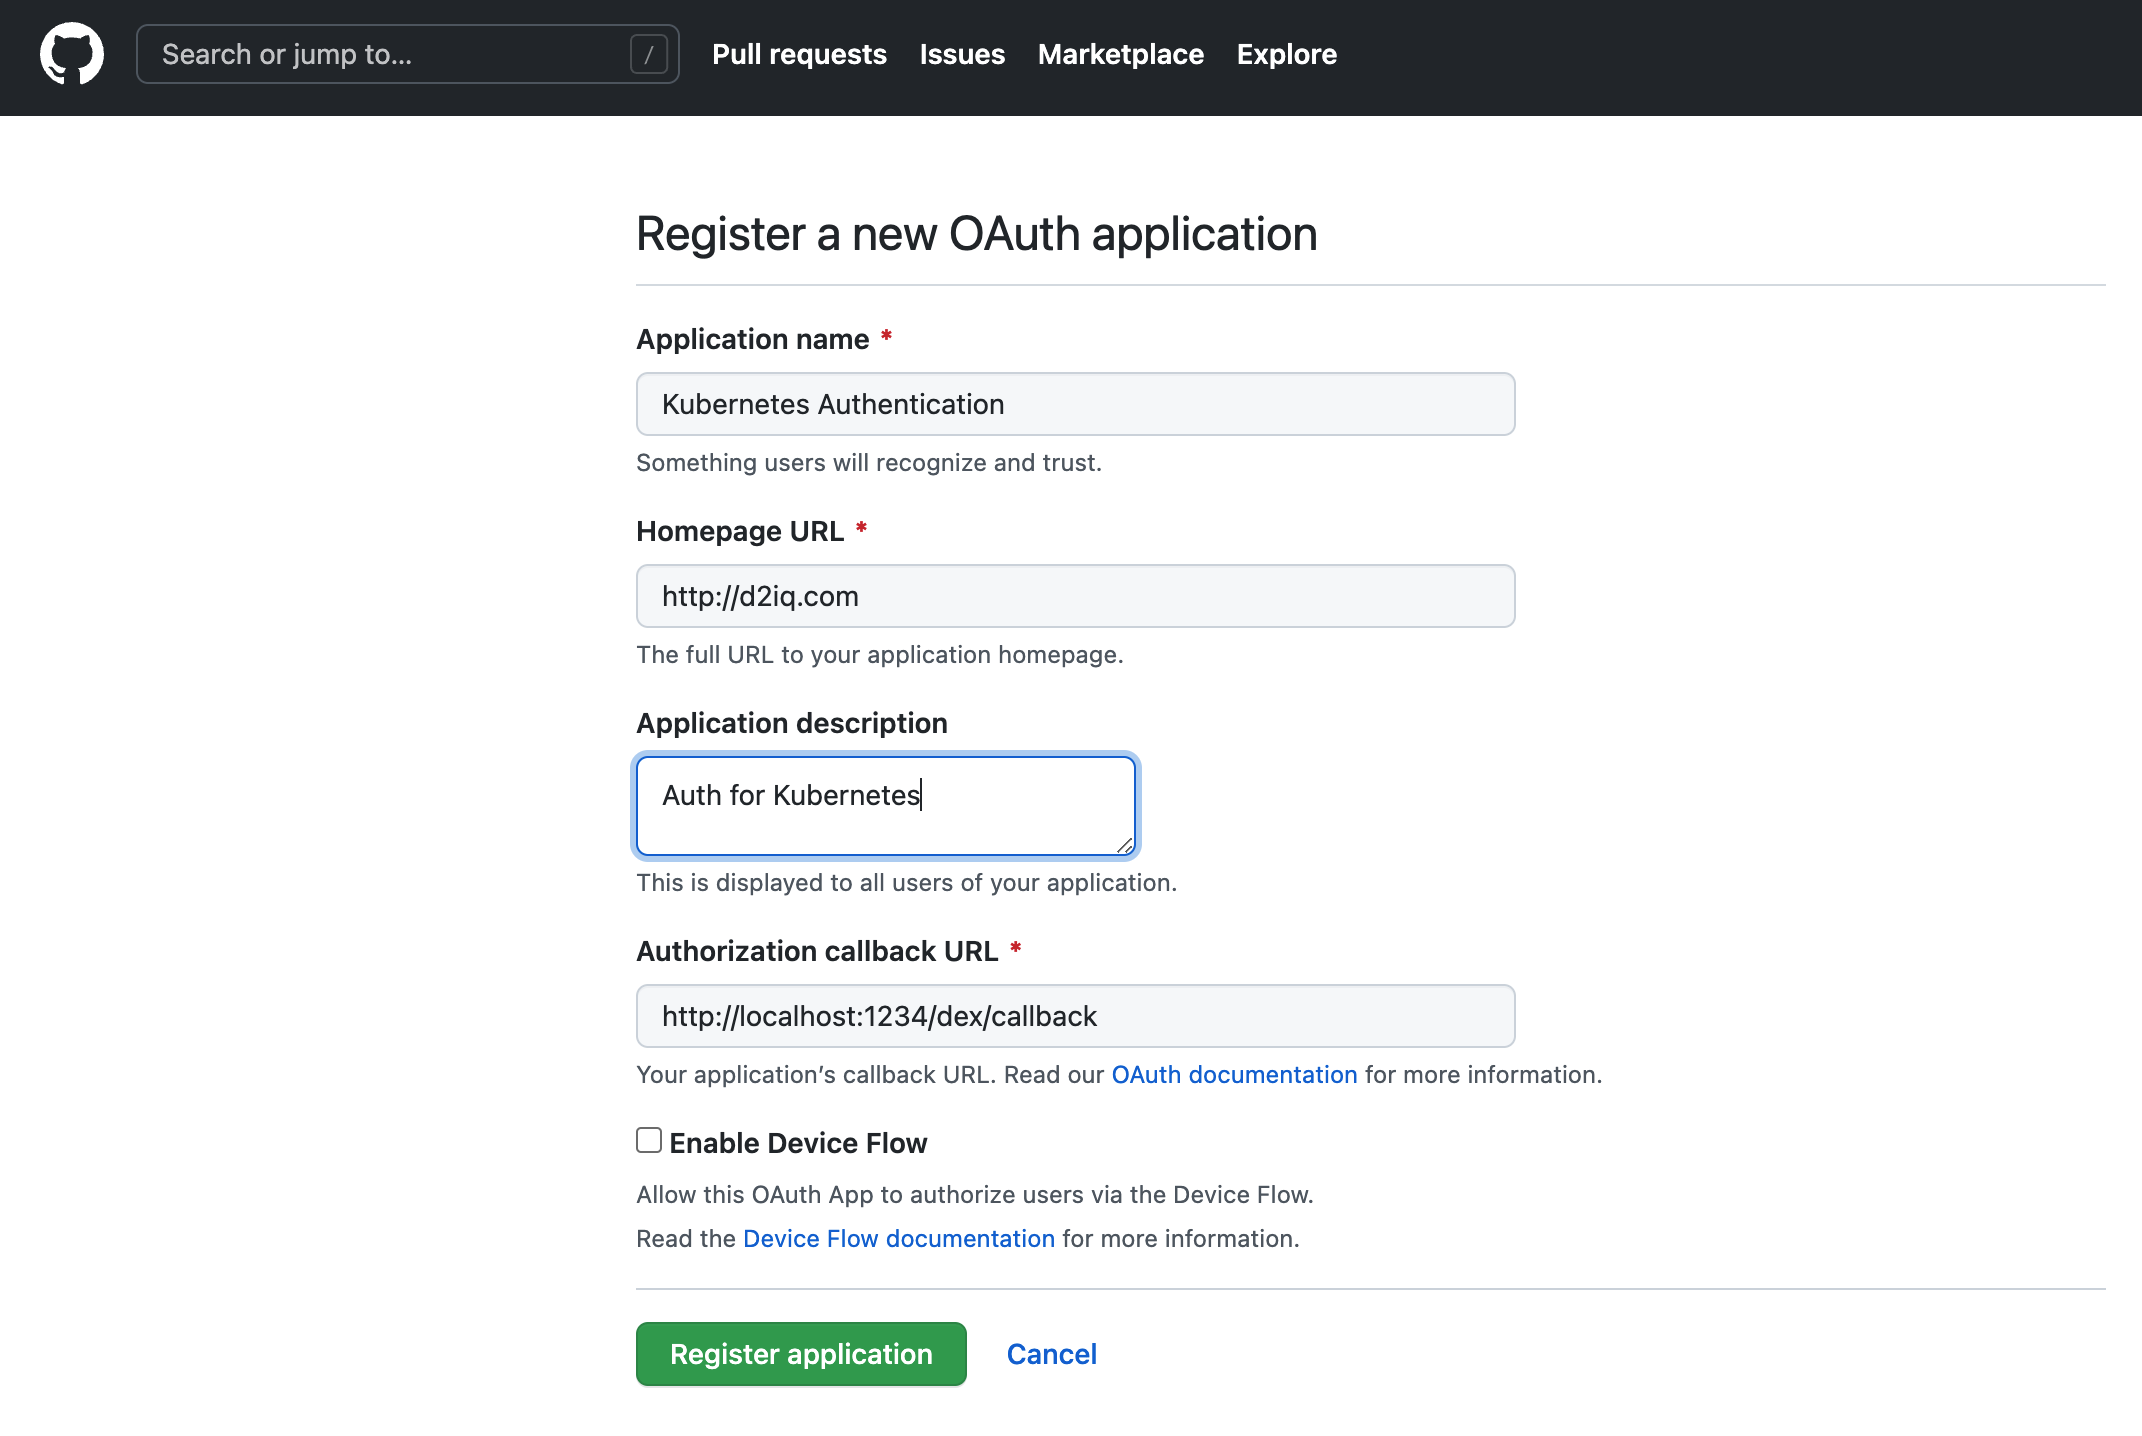Click the Homepage URL input field
2142x1436 pixels.
pos(1075,595)
